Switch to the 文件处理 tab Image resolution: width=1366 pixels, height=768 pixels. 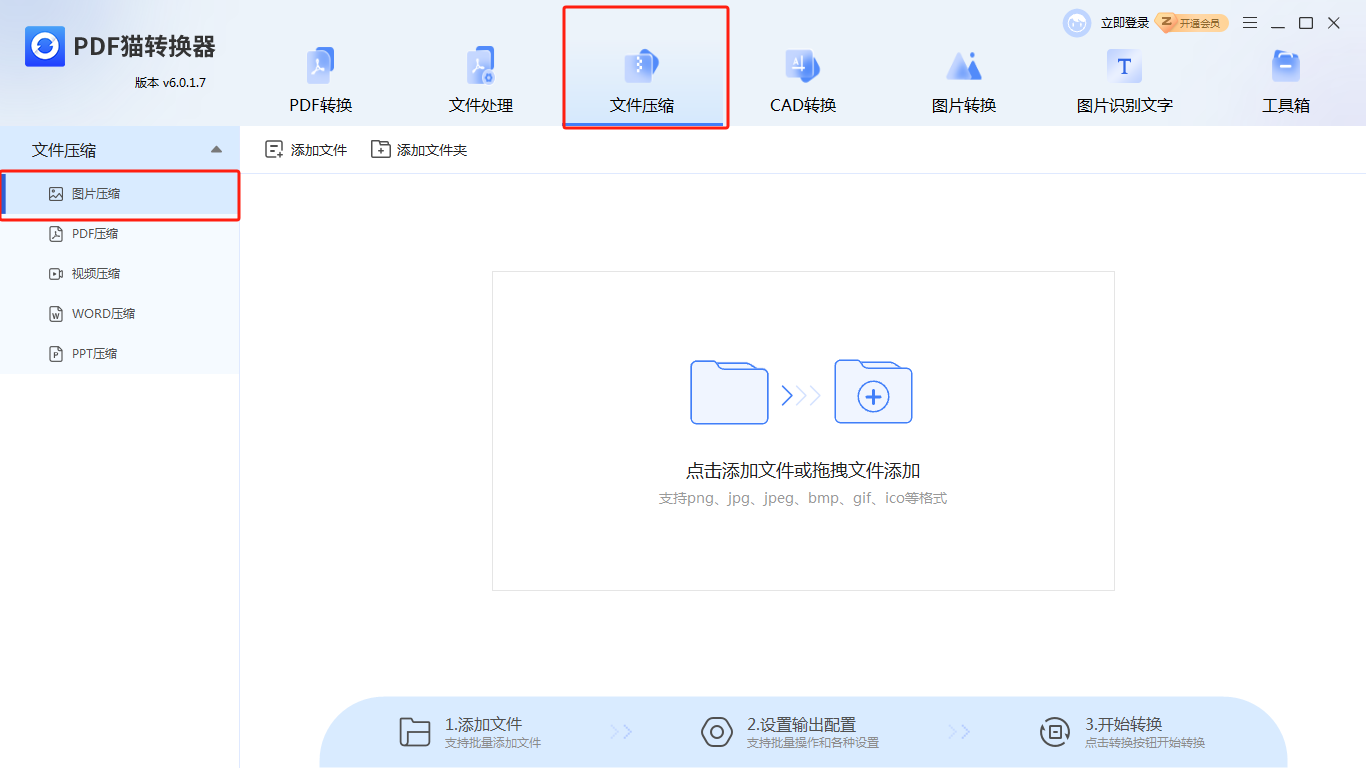[481, 82]
